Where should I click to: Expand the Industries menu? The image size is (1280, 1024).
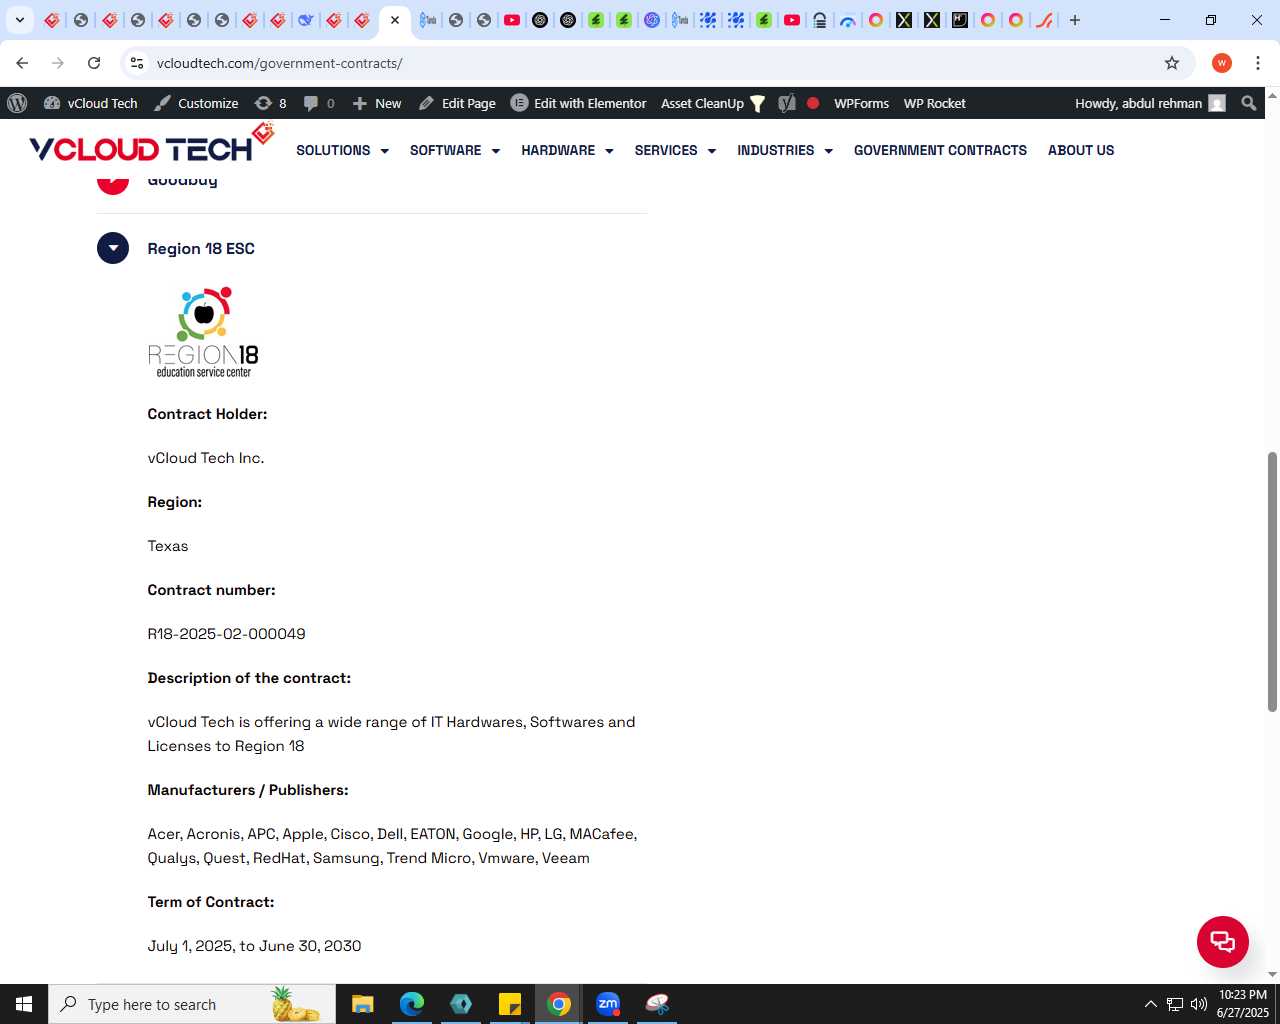[785, 150]
